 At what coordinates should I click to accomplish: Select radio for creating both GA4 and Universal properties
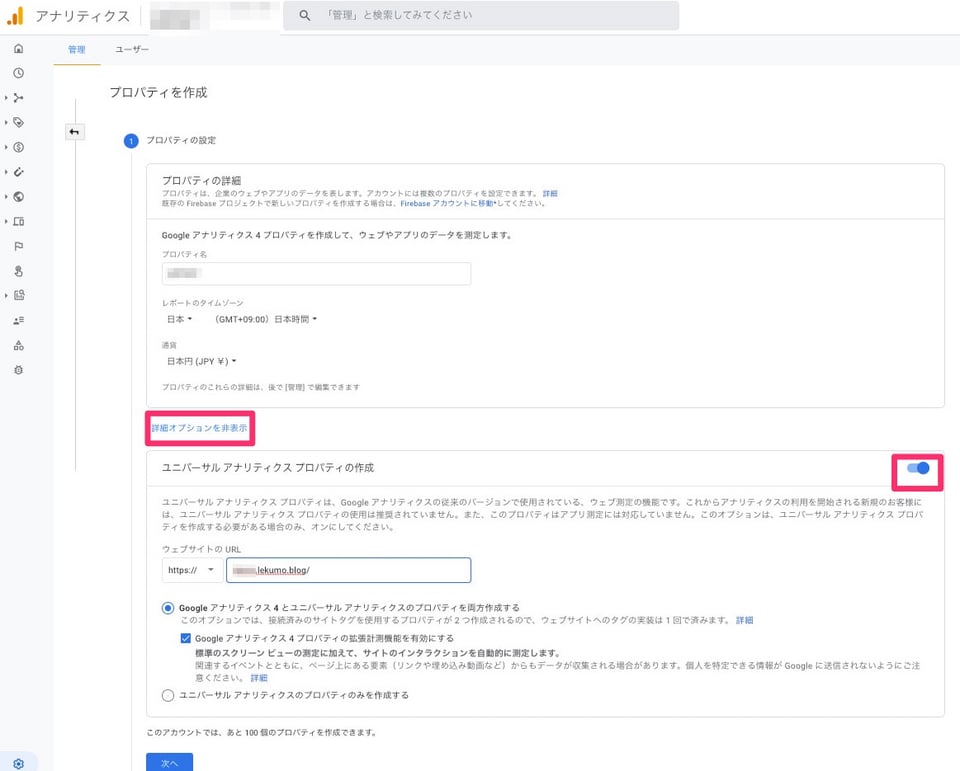tap(168, 608)
